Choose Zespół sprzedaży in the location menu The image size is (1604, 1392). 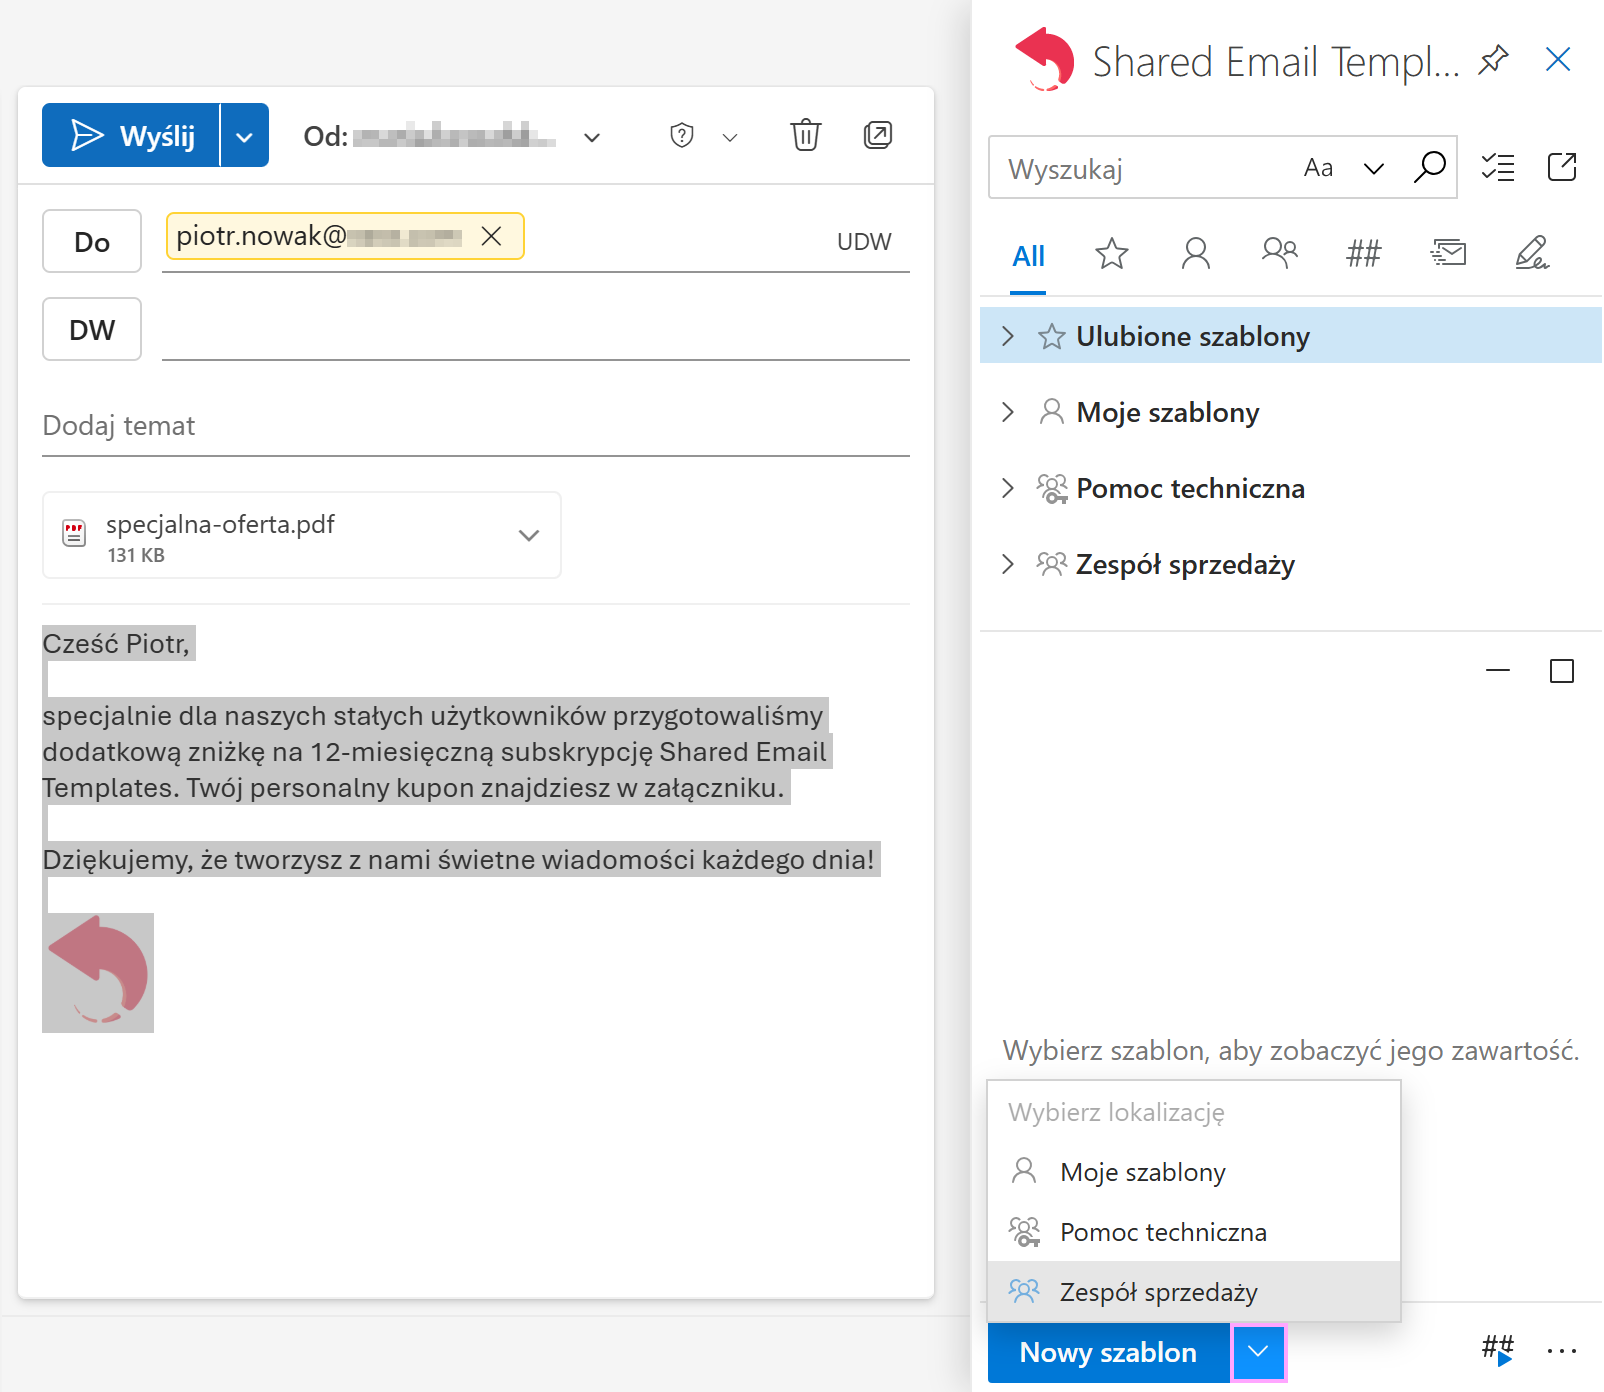[x=1158, y=1291]
